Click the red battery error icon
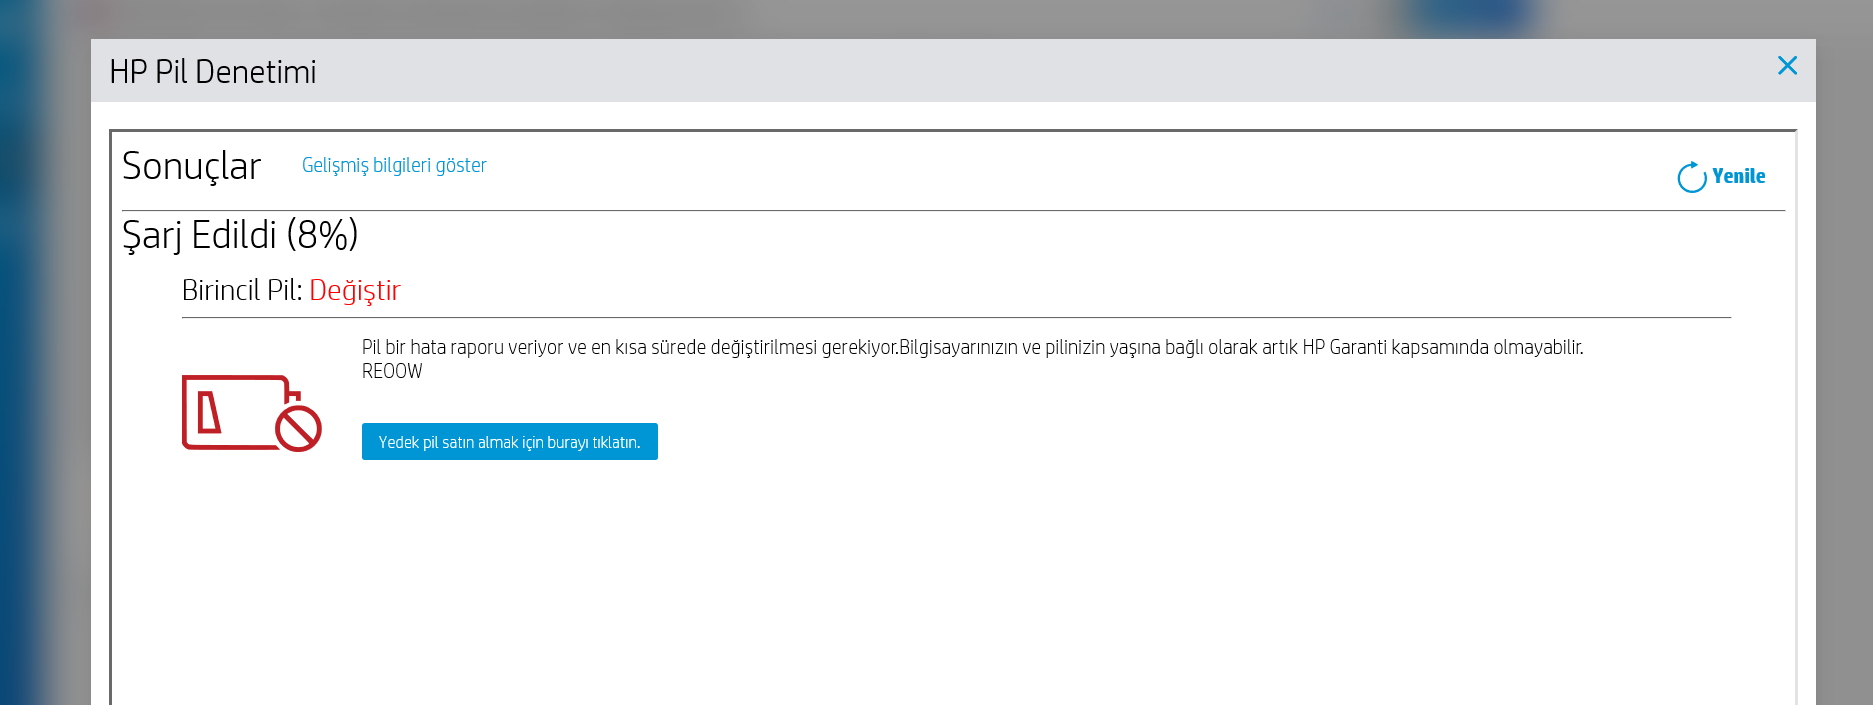Viewport: 1873px width, 705px height. click(251, 413)
